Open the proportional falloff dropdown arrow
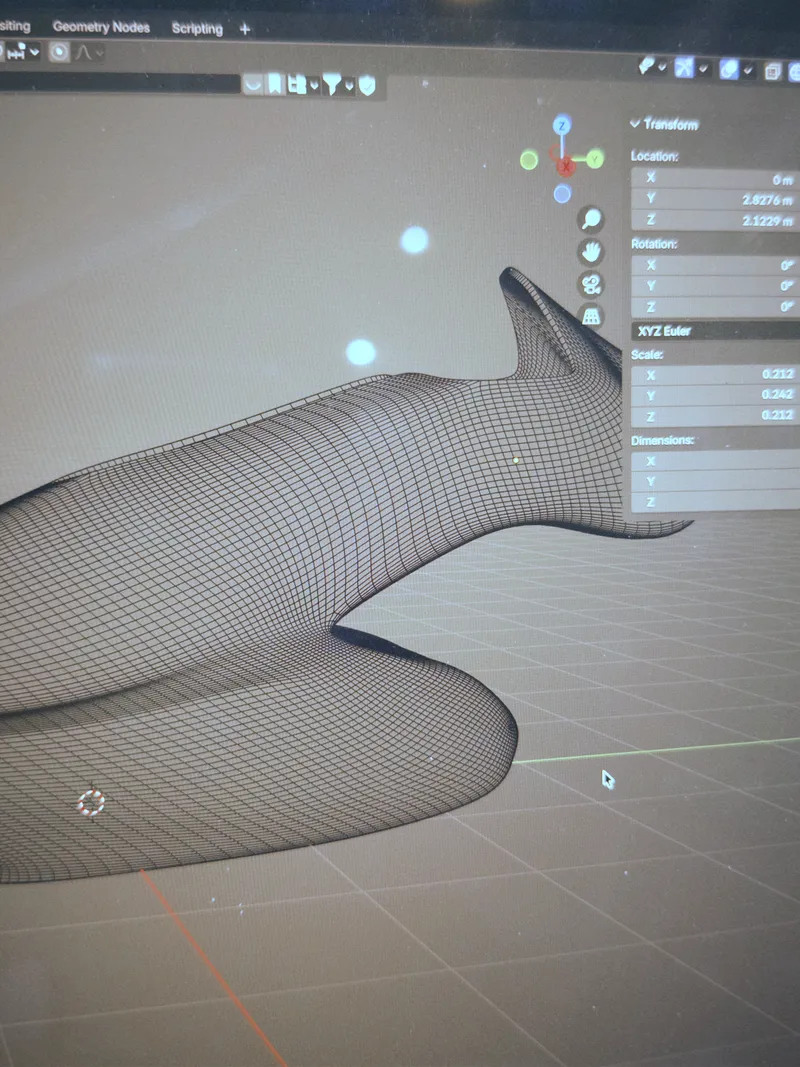 [x=99, y=53]
